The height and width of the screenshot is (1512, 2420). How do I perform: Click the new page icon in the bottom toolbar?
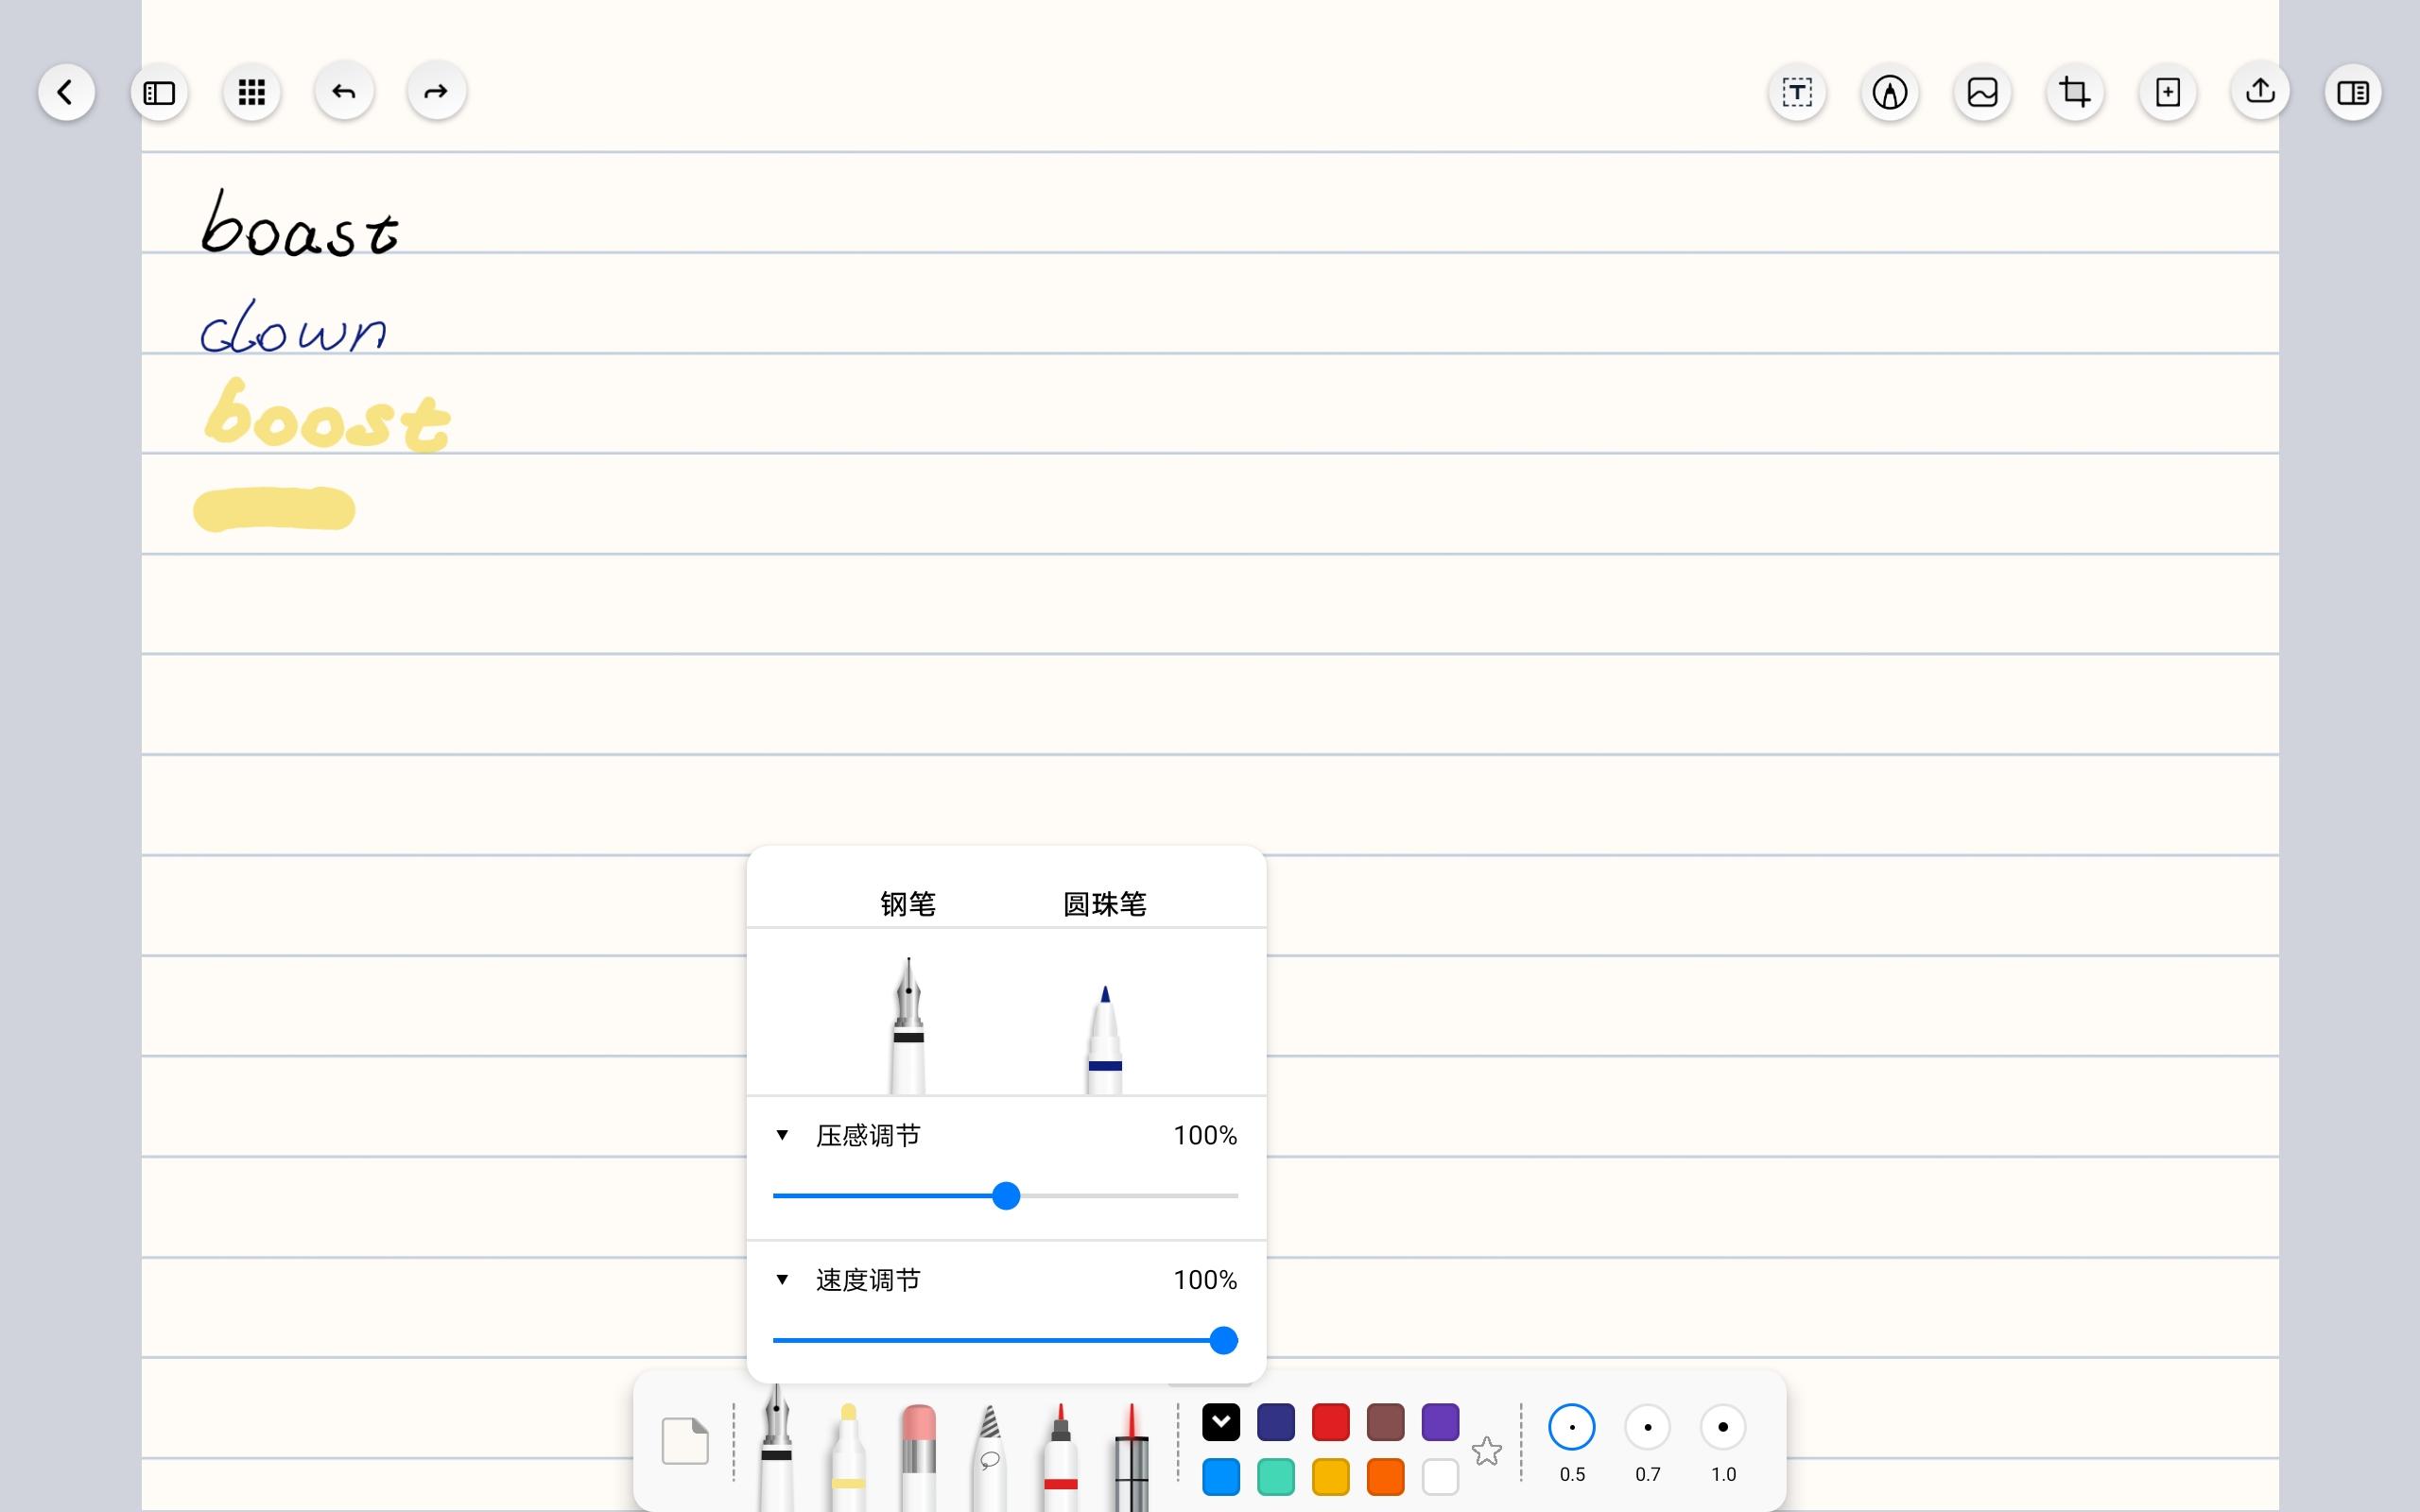point(685,1440)
